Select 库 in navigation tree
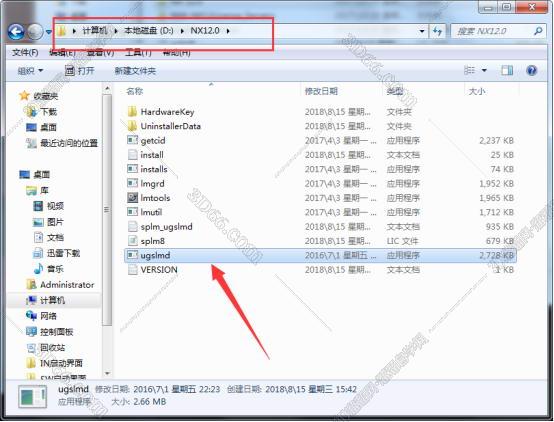This screenshot has height=422, width=554. [x=37, y=191]
